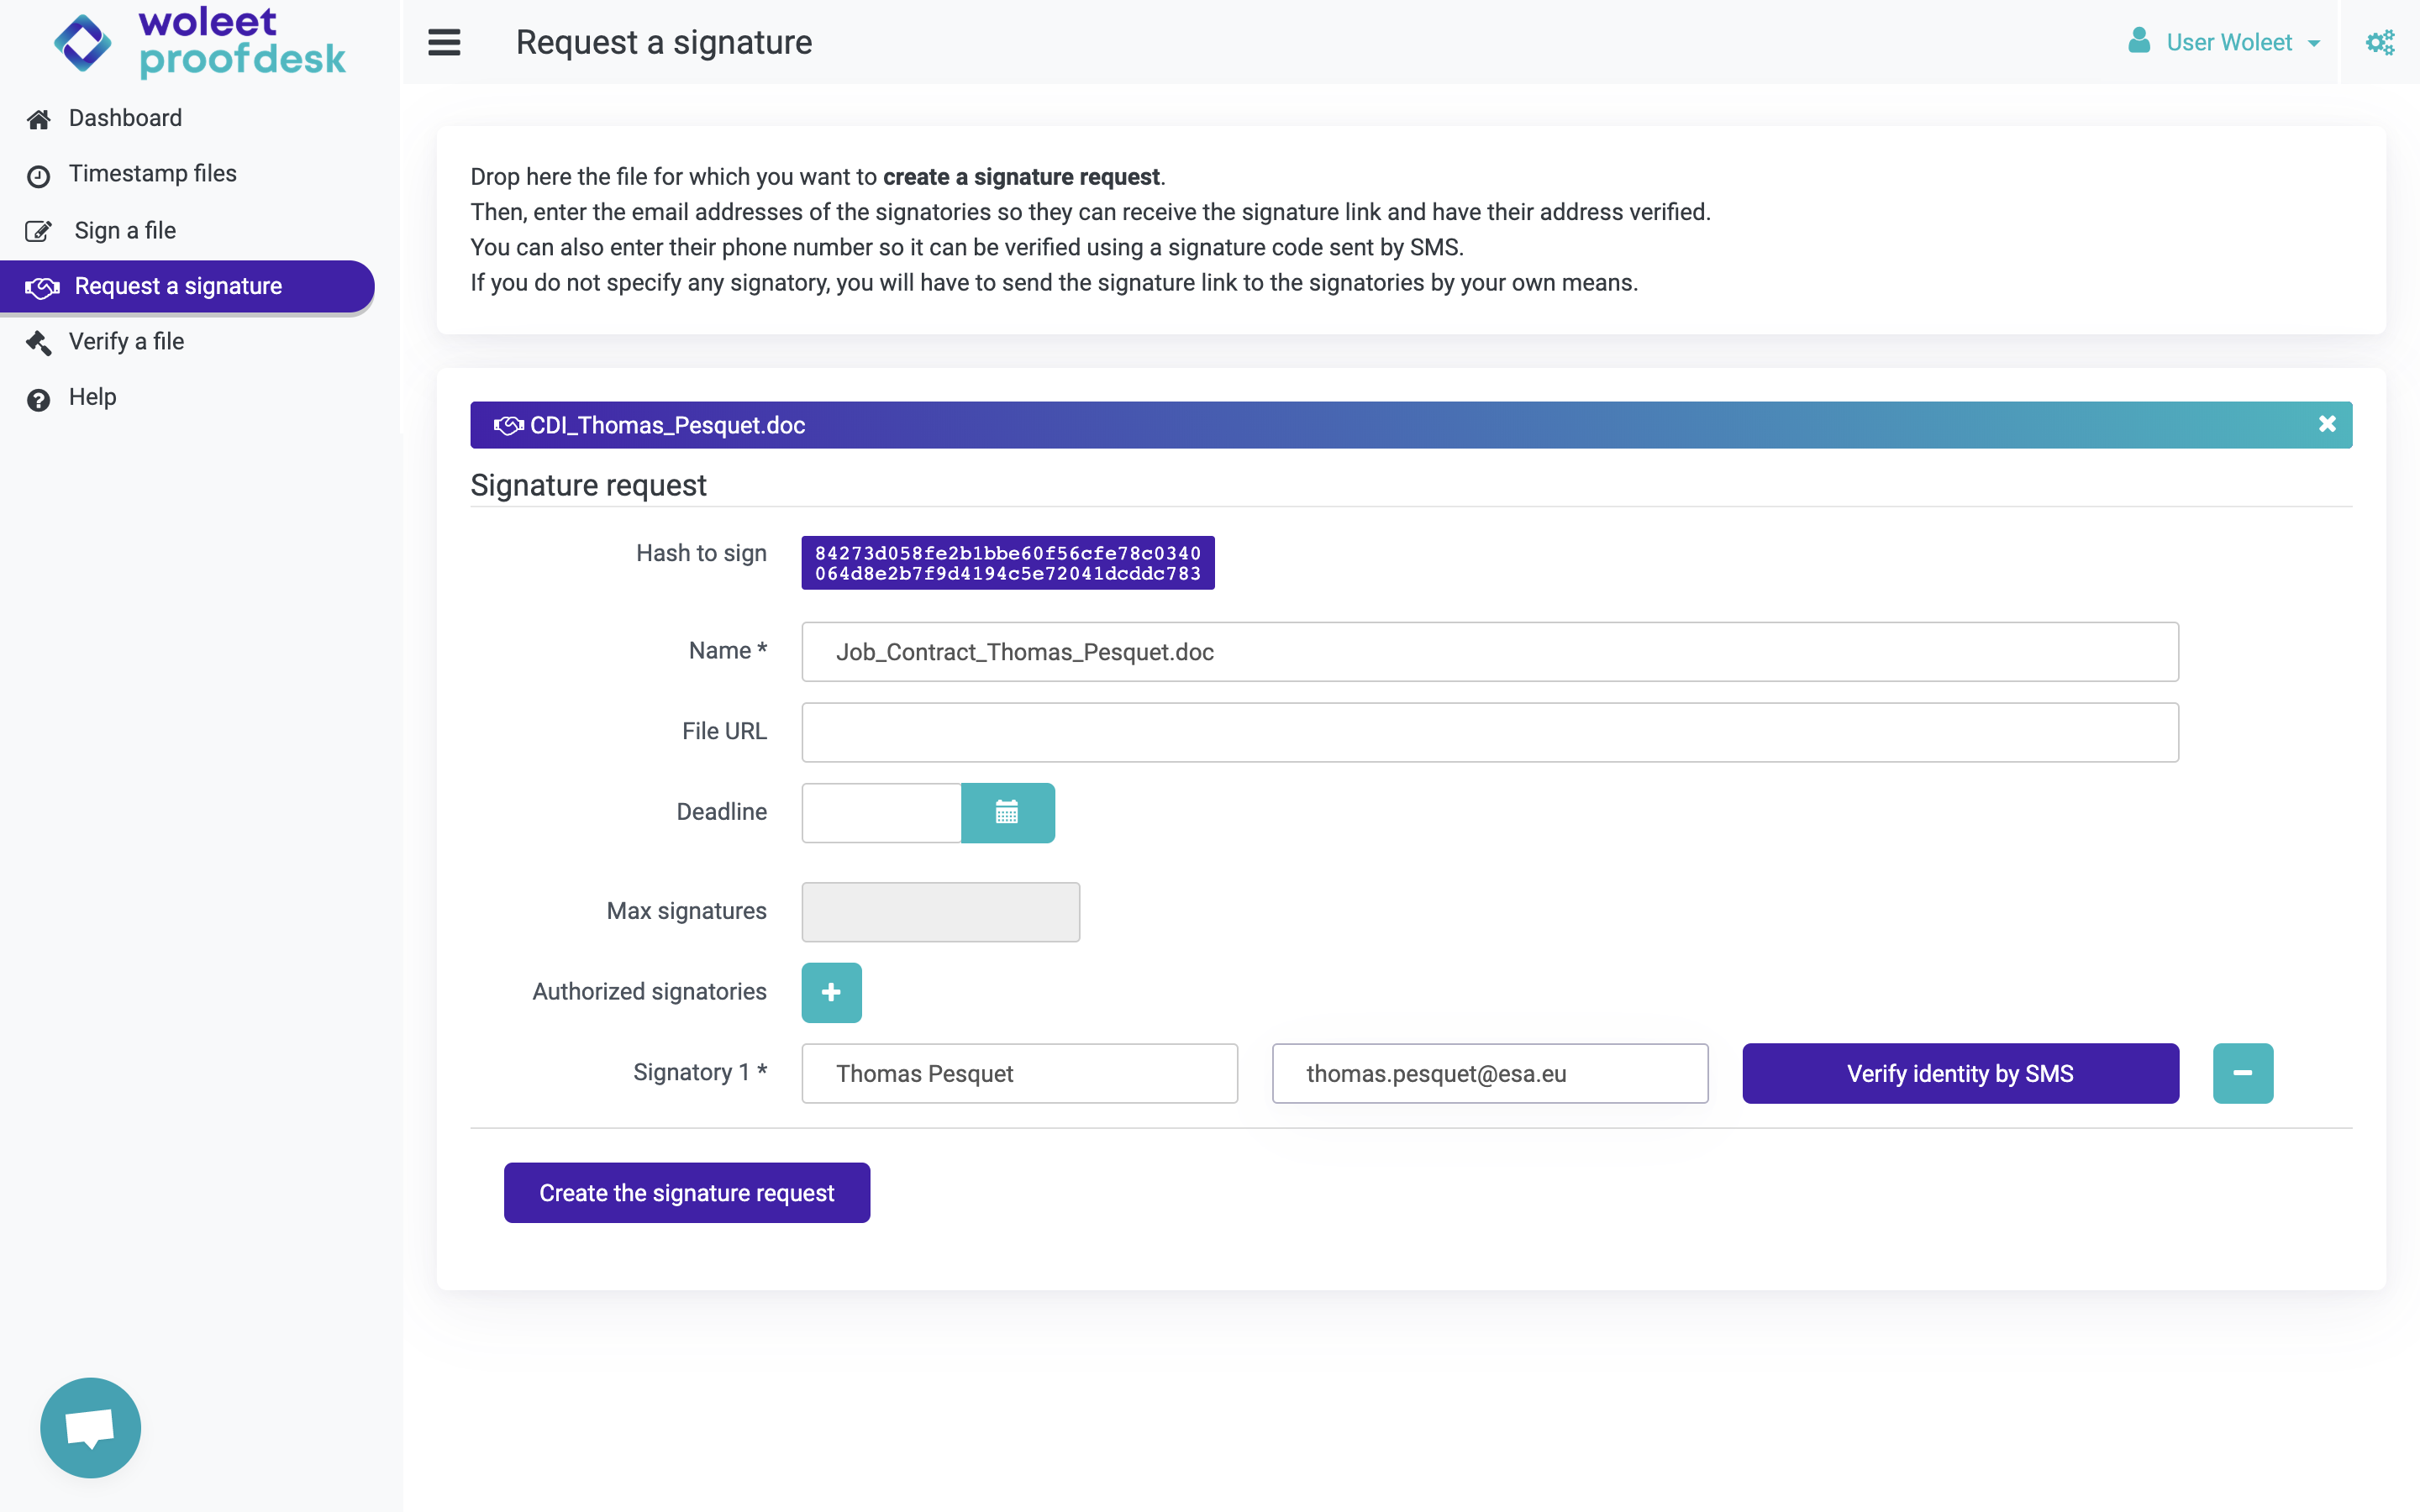2420x1512 pixels.
Task: Click the Woleet ProofDesk logo
Action: pos(200,42)
